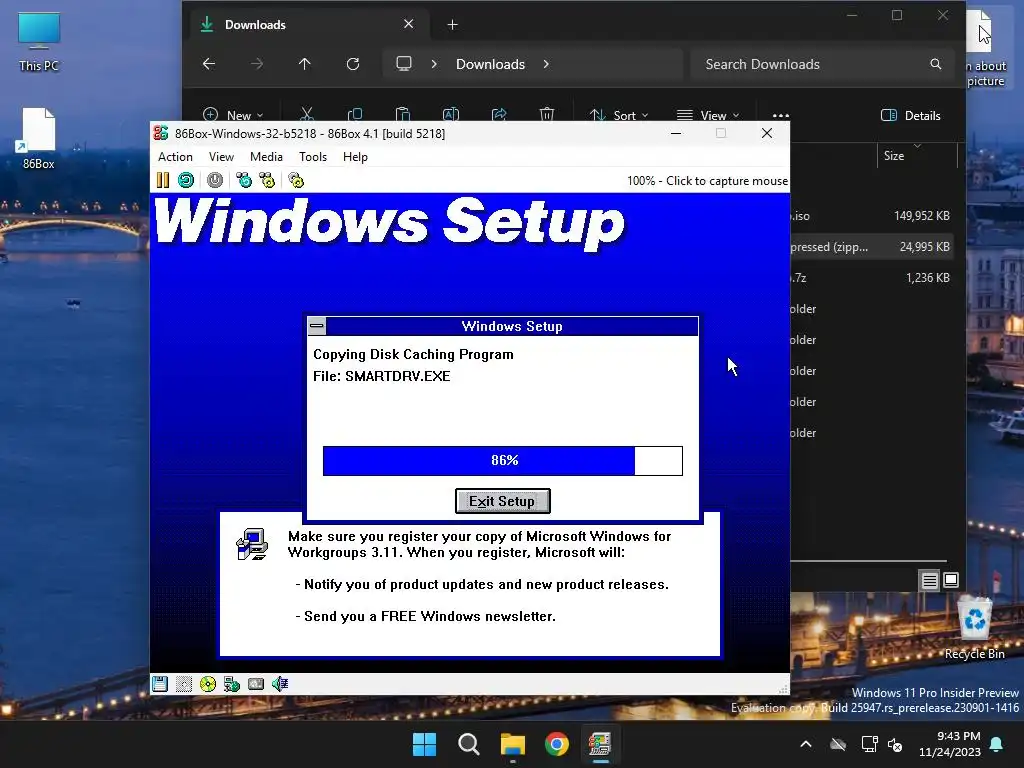
Task: Click the sound speaker icon in 86Box status bar
Action: tap(280, 684)
